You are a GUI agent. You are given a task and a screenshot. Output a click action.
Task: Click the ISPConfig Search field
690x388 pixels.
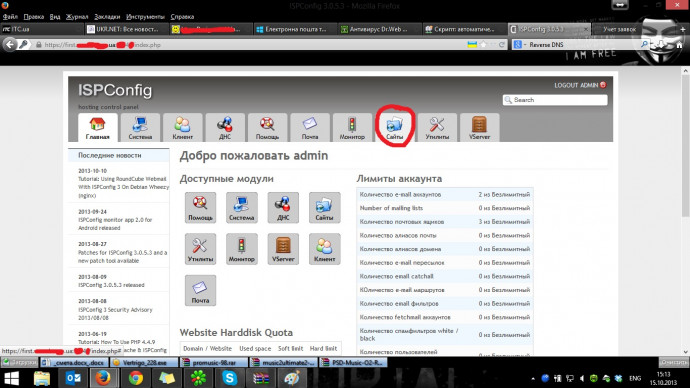click(555, 100)
